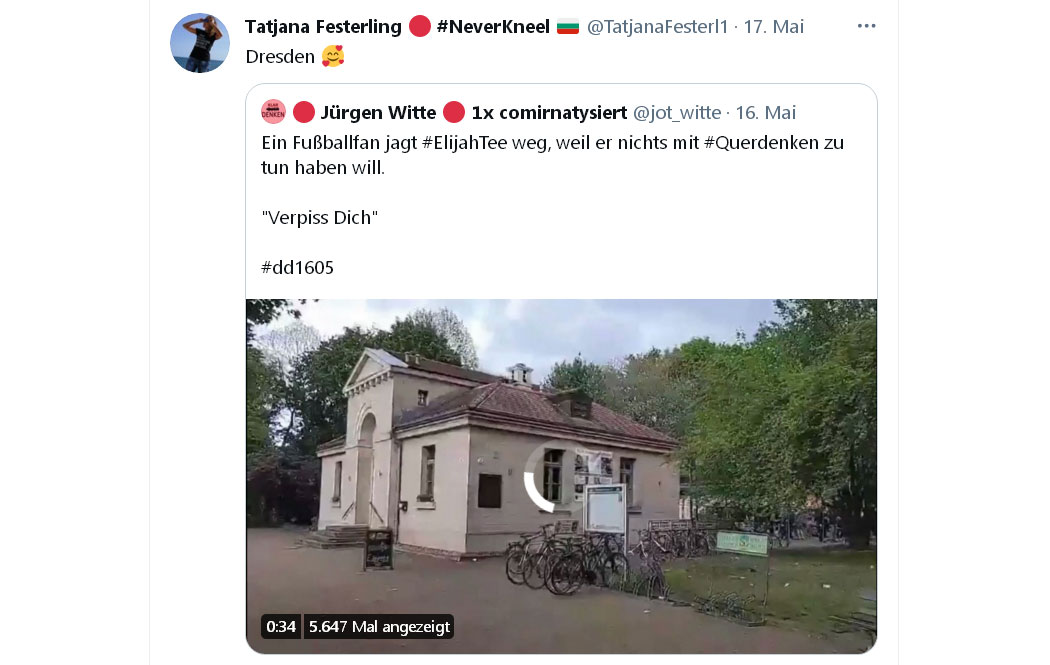Click the red circle before Jürgen Witte
Image resolution: width=1050 pixels, height=665 pixels.
point(304,113)
